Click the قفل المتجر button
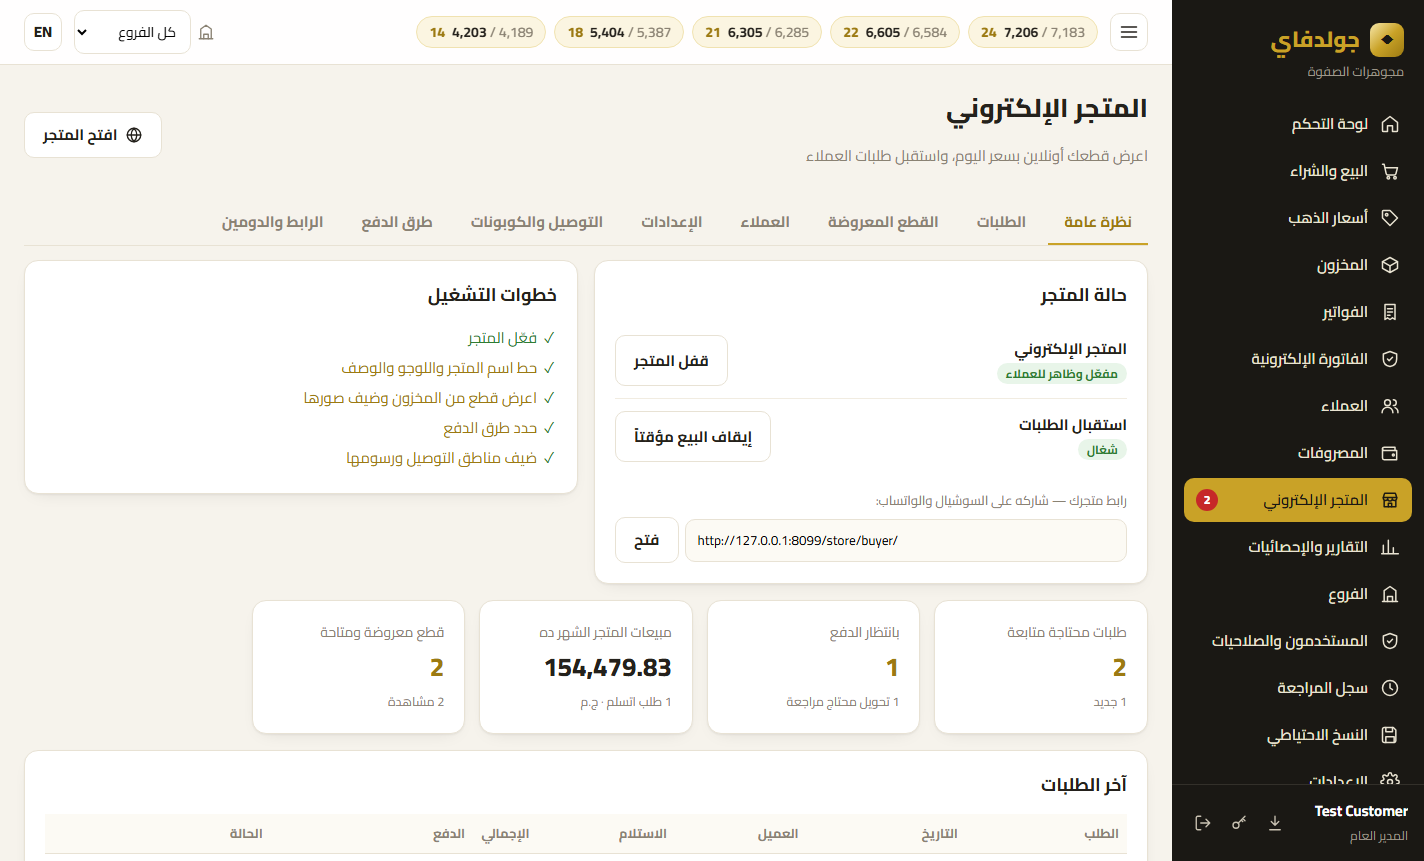This screenshot has height=861, width=1424. point(671,361)
